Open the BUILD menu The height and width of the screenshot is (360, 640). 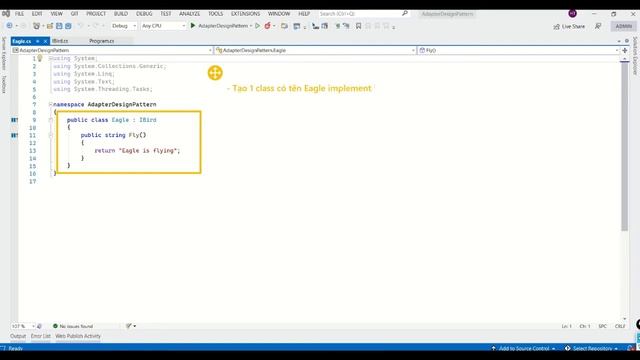click(121, 13)
